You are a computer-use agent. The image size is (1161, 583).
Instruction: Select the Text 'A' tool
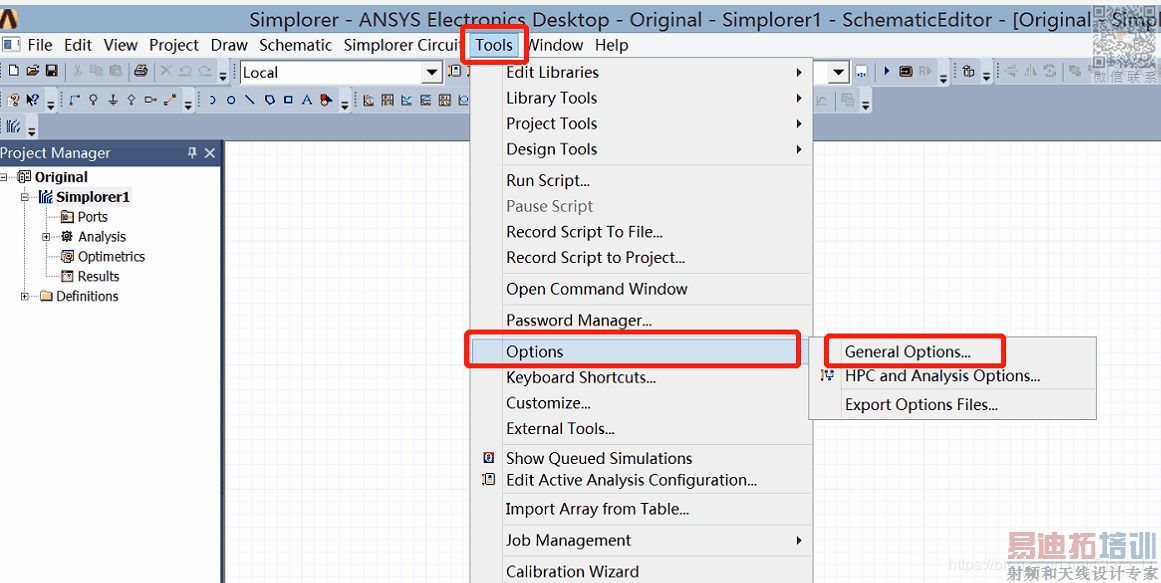tap(307, 100)
